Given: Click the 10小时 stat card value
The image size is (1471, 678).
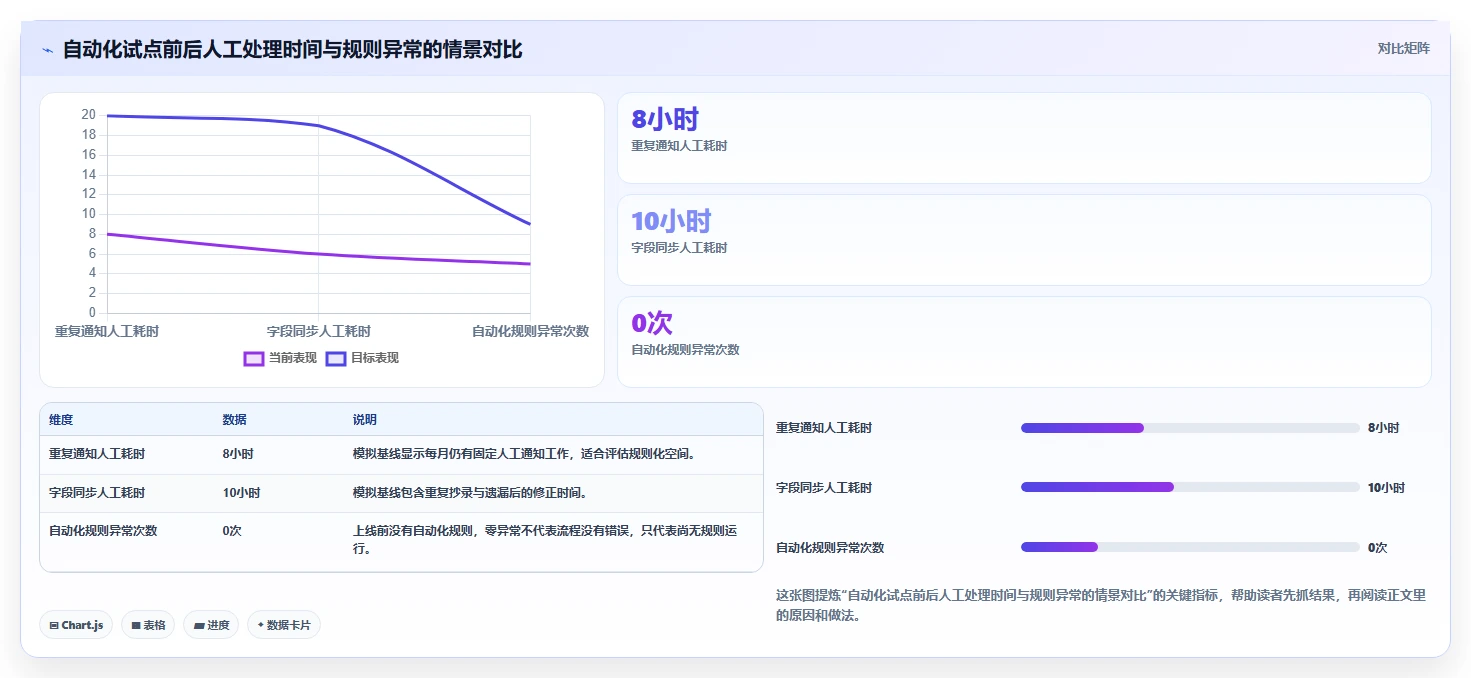Looking at the screenshot, I should tap(671, 222).
